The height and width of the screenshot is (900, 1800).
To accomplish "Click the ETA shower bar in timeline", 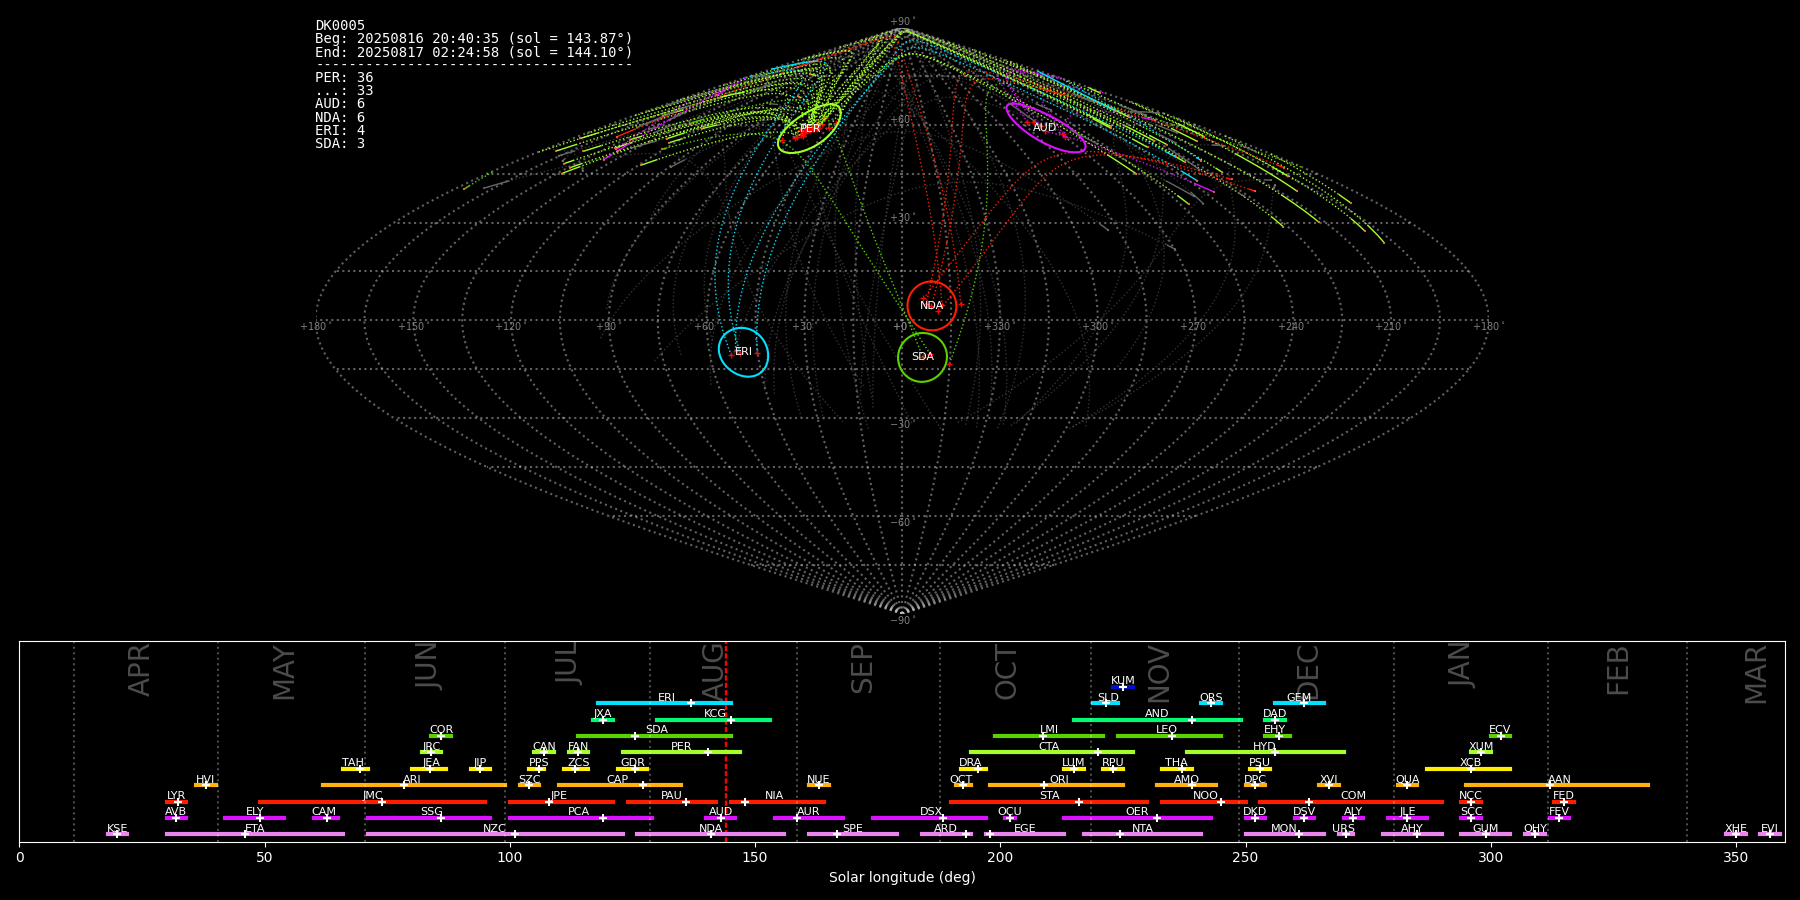I will click(255, 834).
